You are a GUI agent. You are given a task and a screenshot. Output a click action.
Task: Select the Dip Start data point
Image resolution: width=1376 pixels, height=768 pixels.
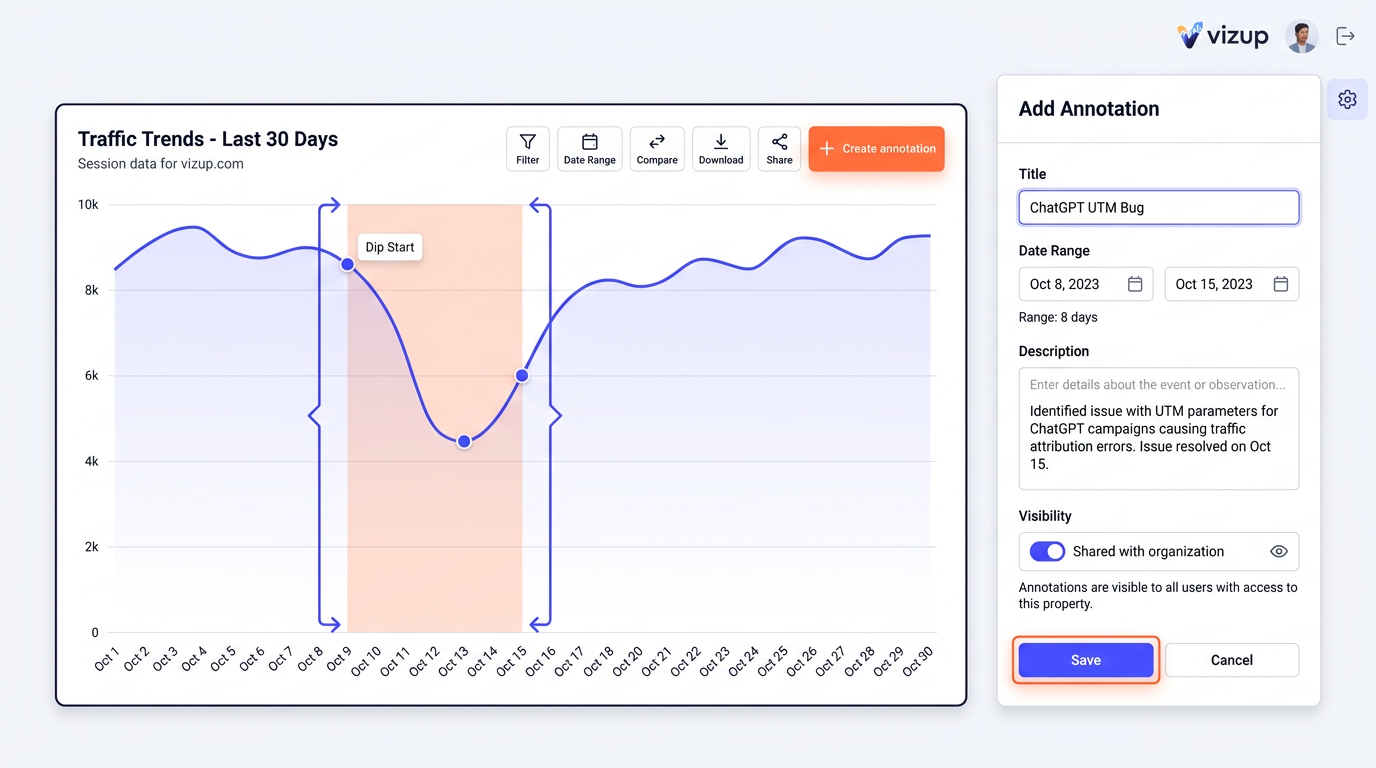(347, 264)
